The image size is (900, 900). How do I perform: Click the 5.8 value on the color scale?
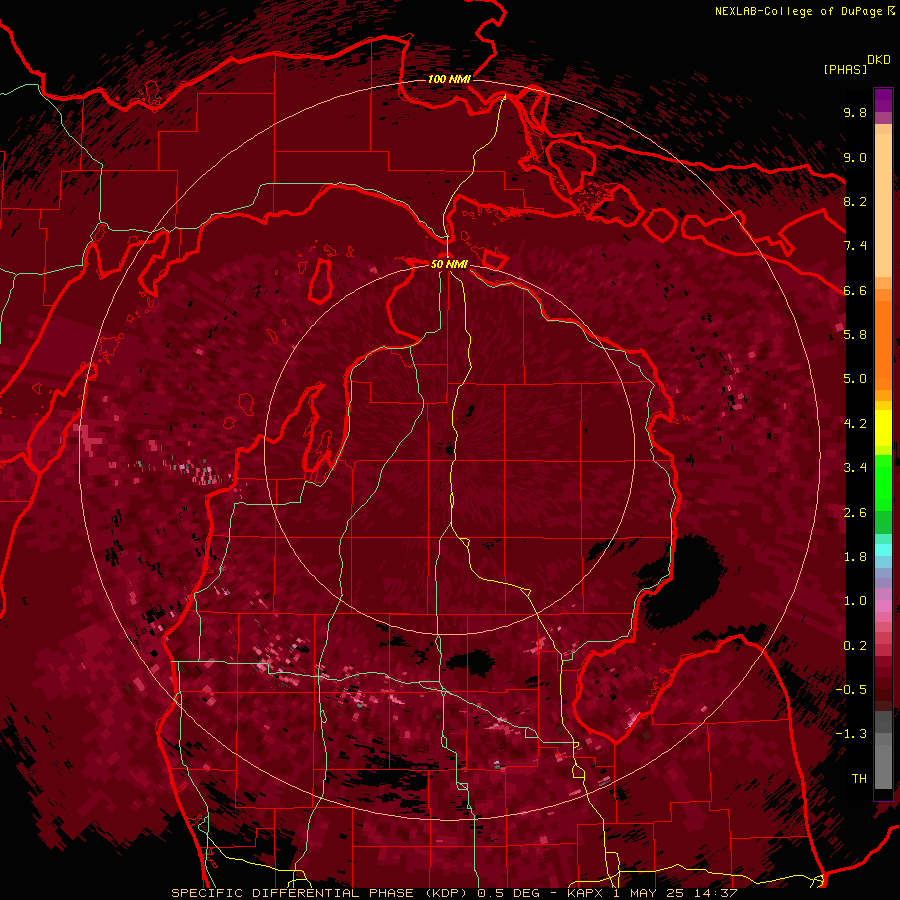(x=855, y=335)
